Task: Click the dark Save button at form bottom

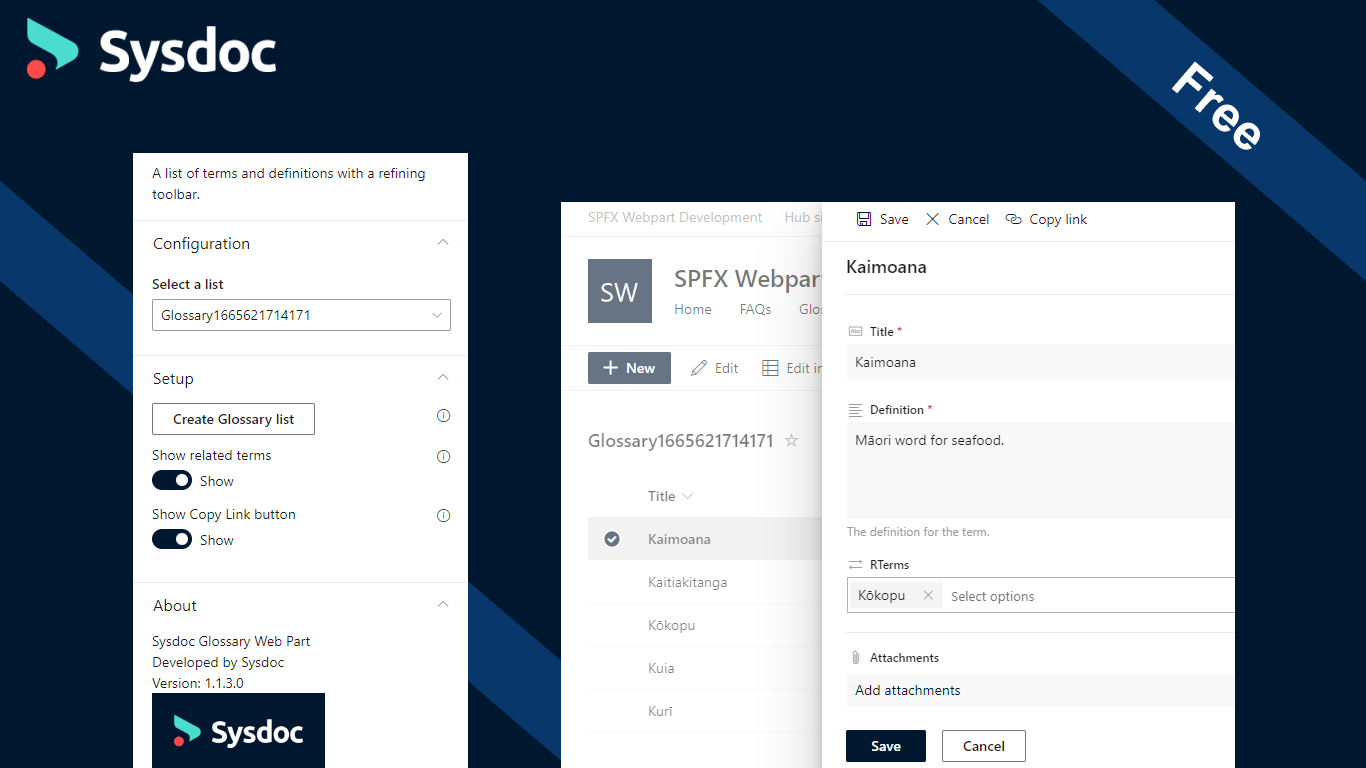Action: tap(886, 746)
